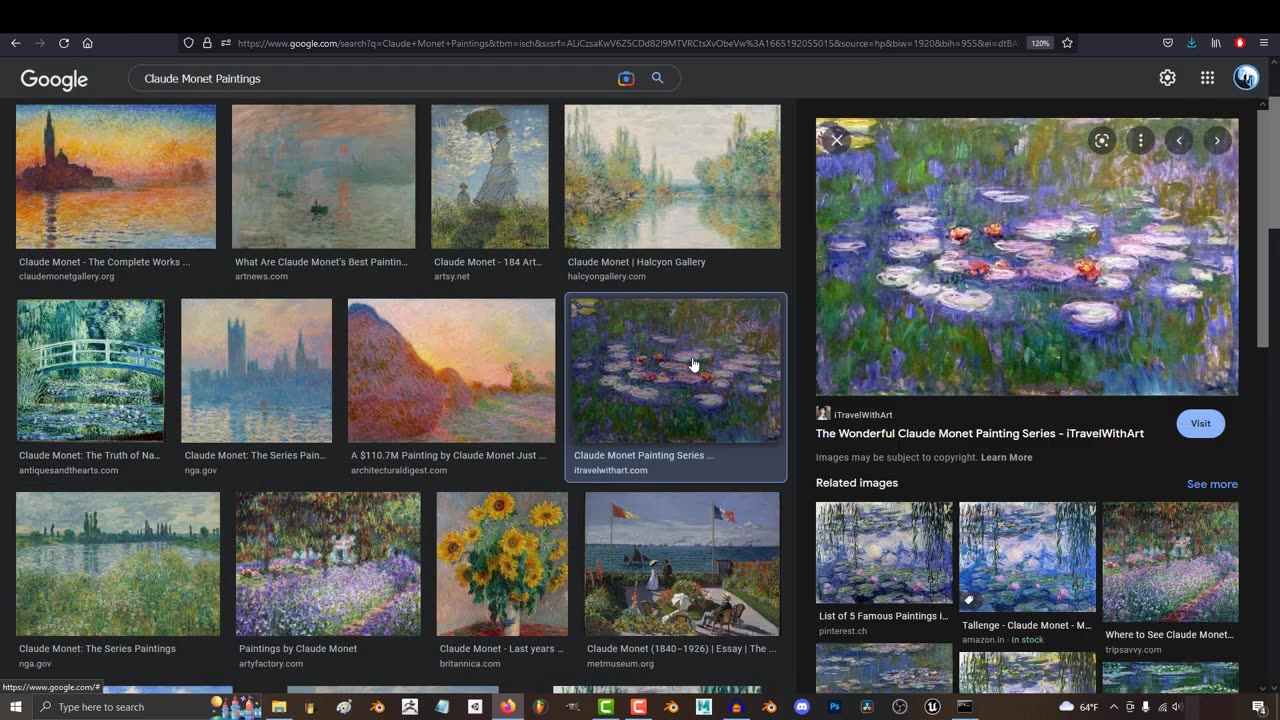Bookmark this page with the star icon
This screenshot has height=720, width=1280.
[1067, 43]
